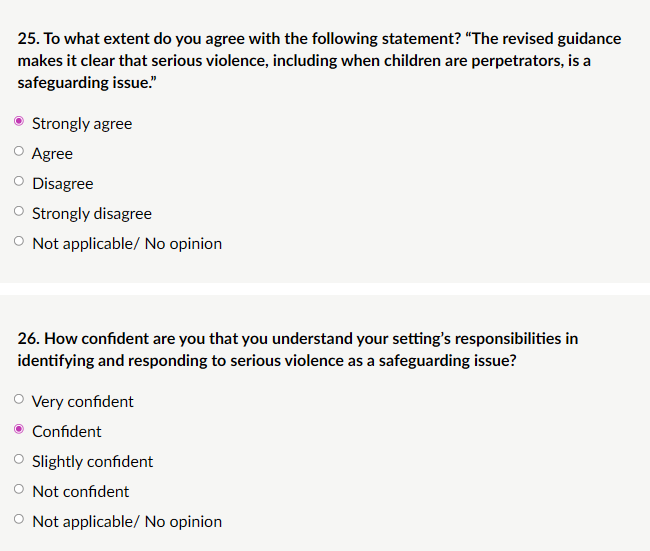This screenshot has width=650, height=551.
Task: Select question 25's 'Not applicable/ No opinion' radio
Action: point(19,243)
